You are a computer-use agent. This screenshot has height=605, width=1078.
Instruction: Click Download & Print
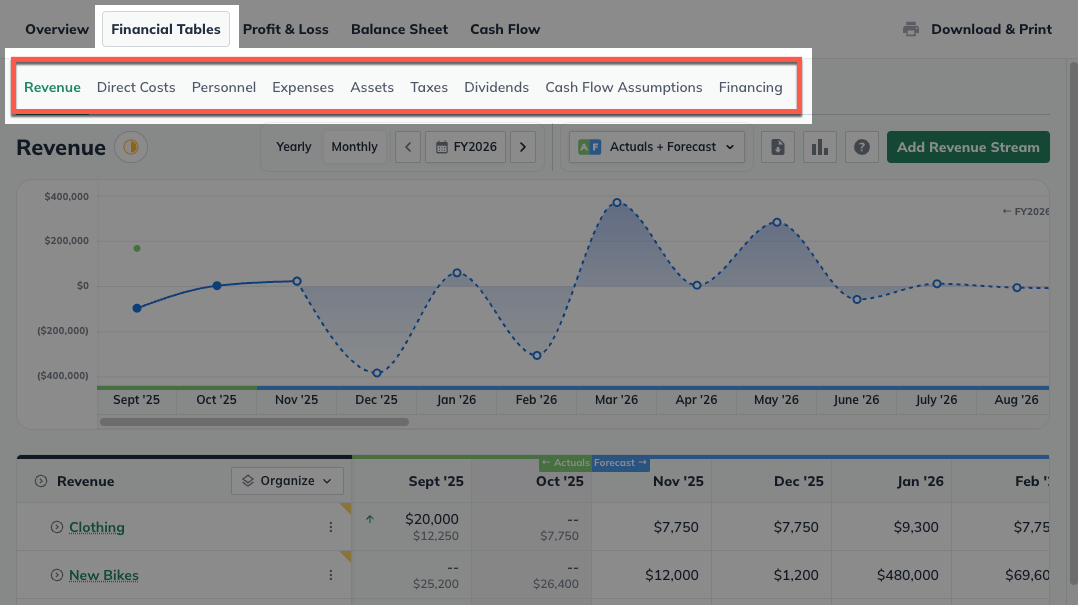click(977, 29)
